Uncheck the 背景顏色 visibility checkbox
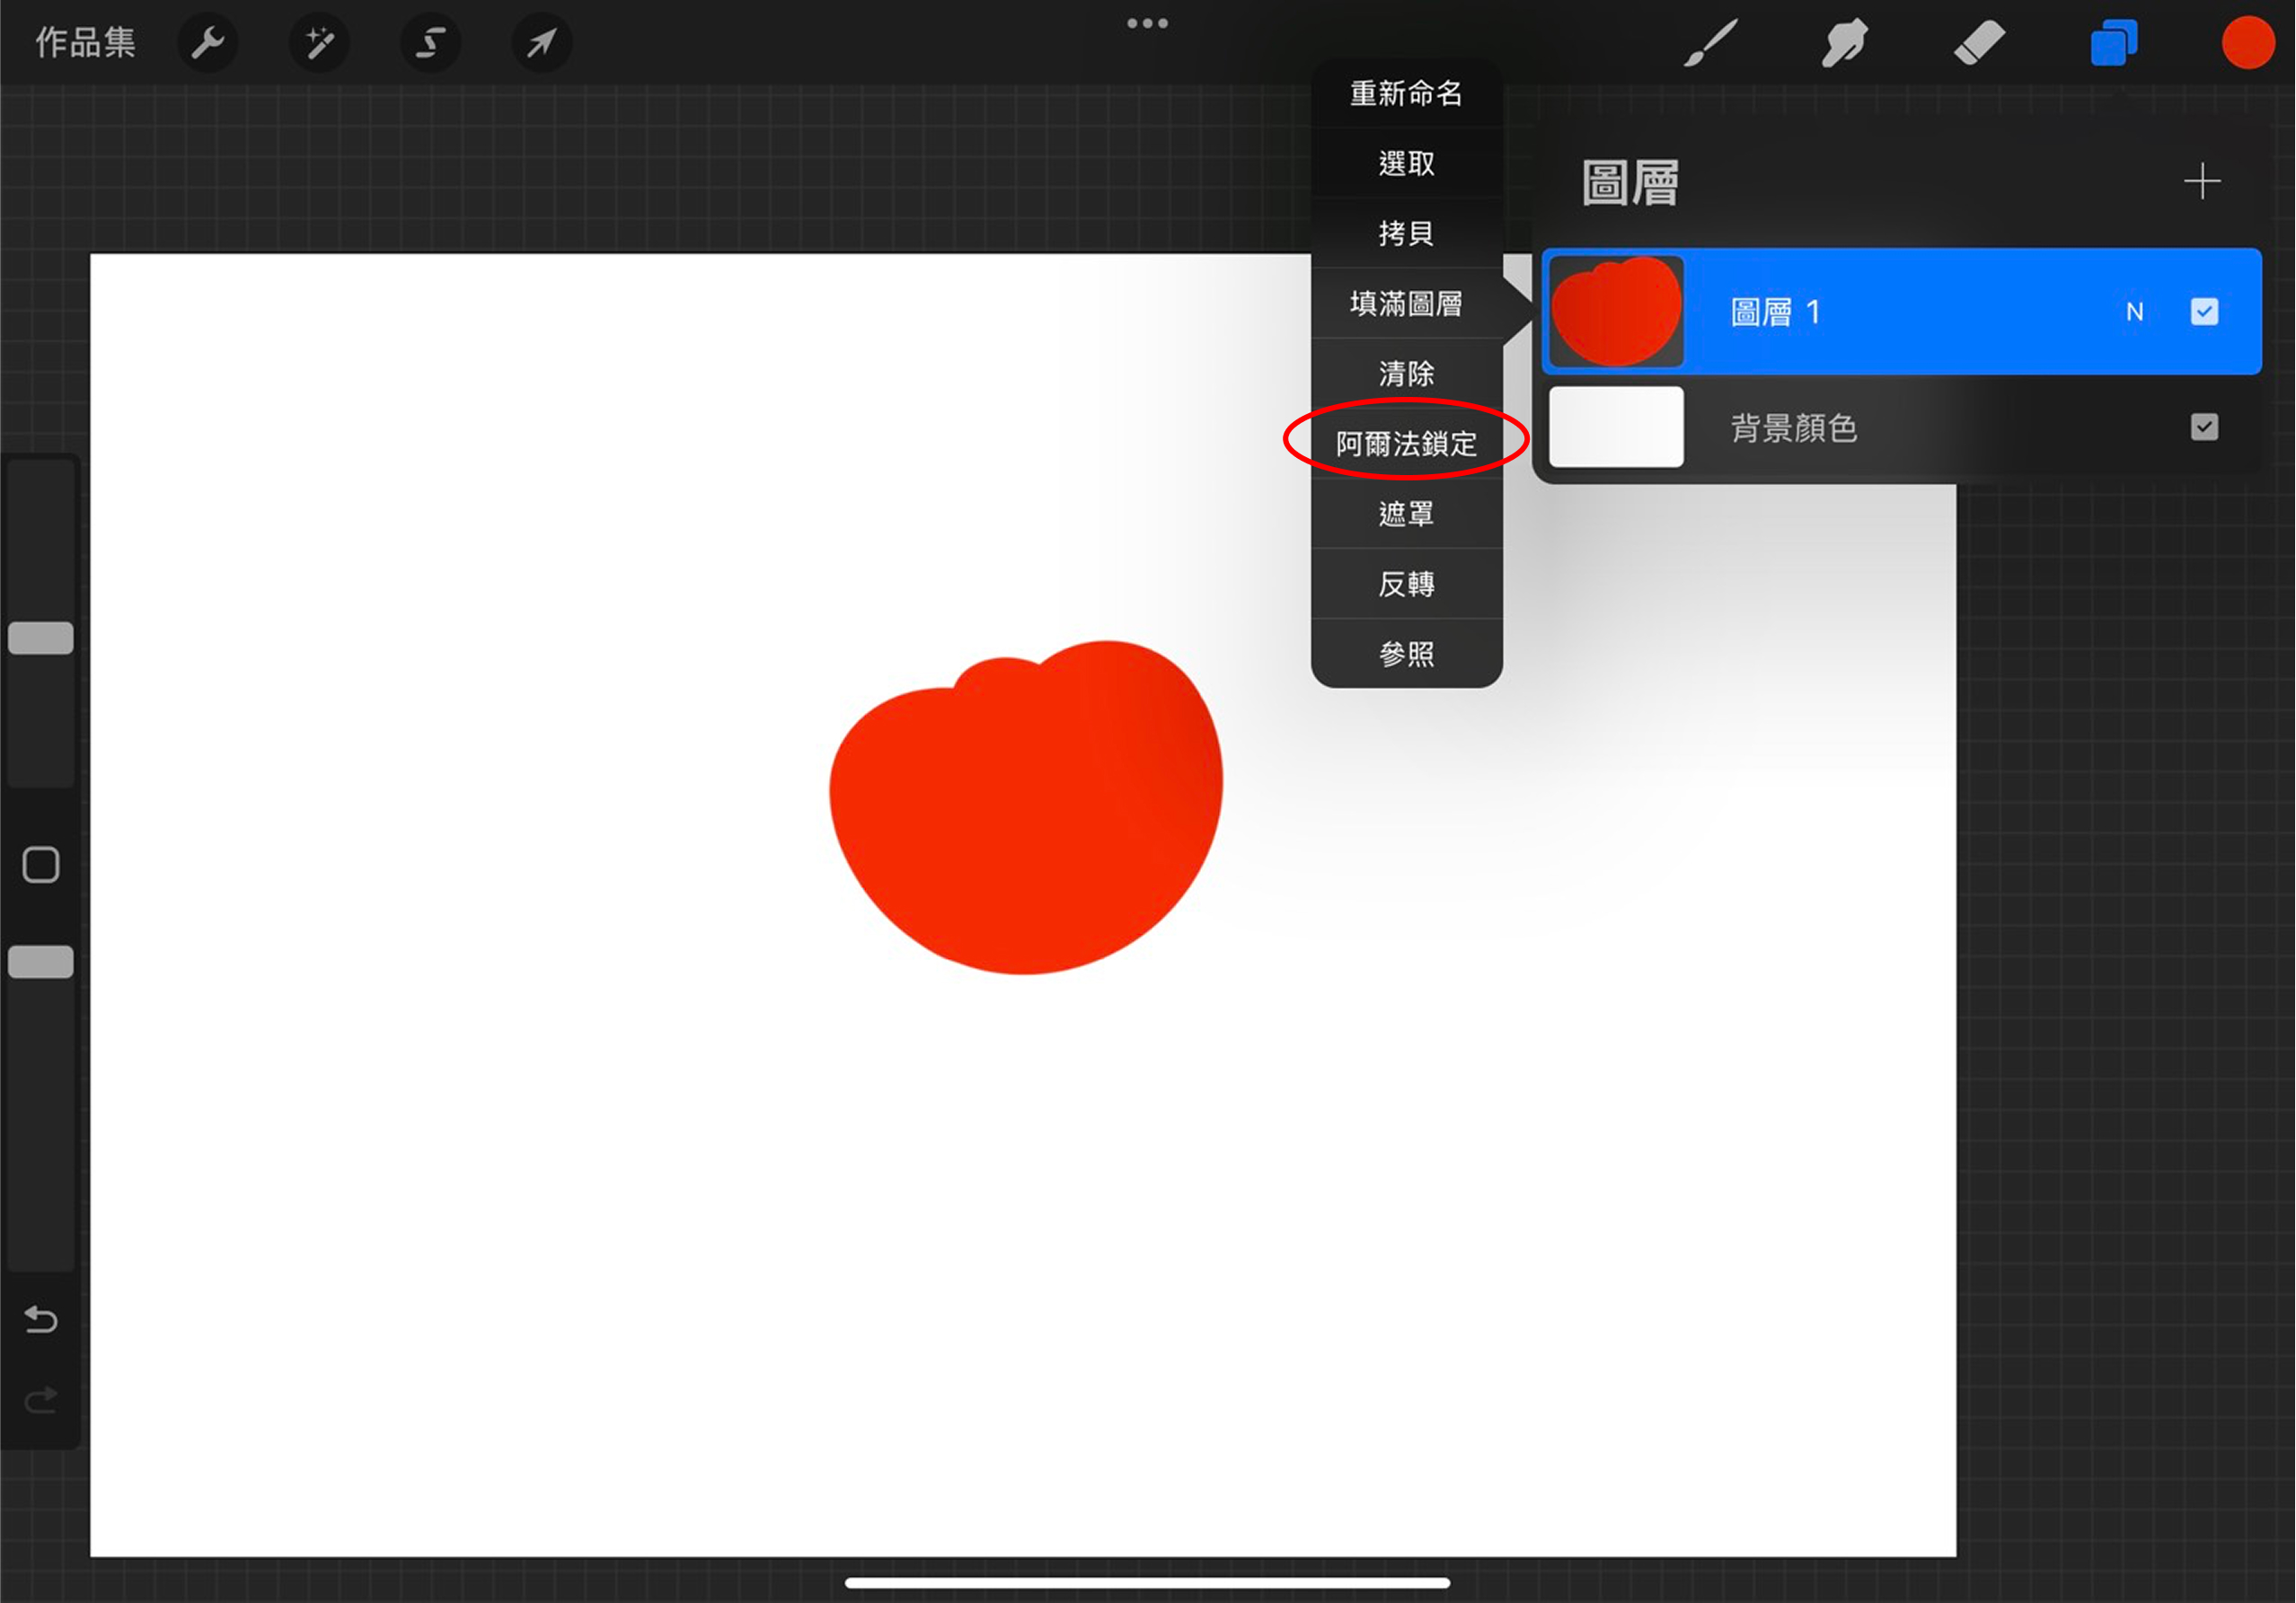 tap(2204, 428)
